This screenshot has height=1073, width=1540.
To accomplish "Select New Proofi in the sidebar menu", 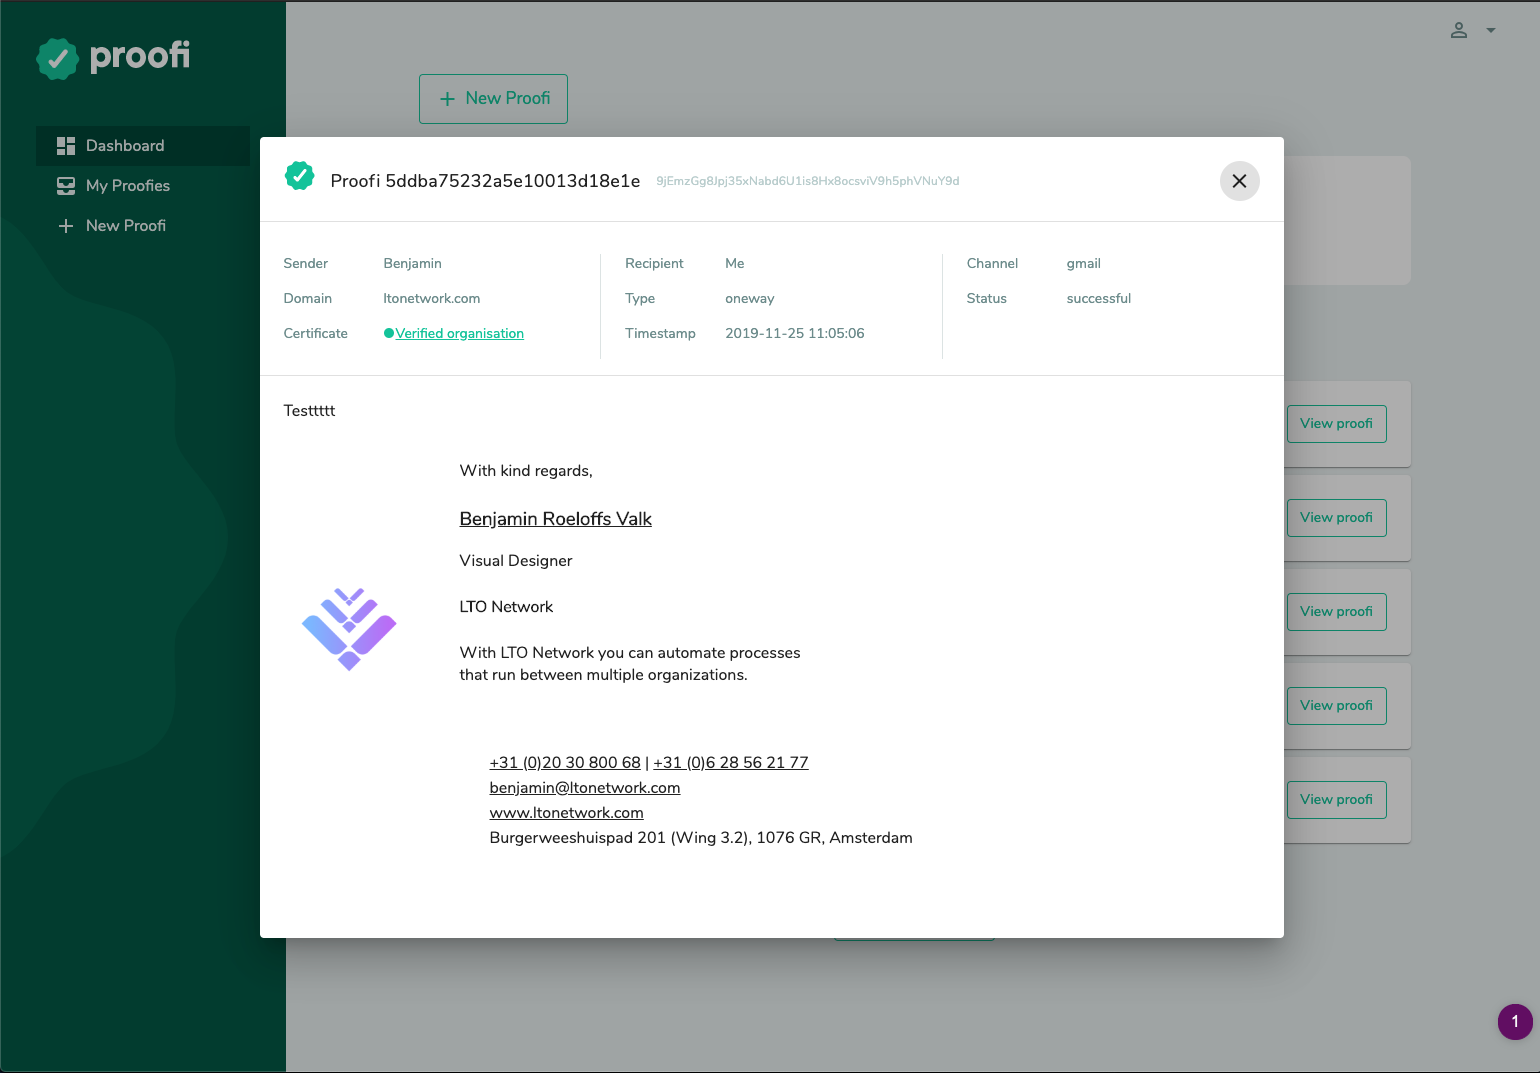I will coord(143,226).
